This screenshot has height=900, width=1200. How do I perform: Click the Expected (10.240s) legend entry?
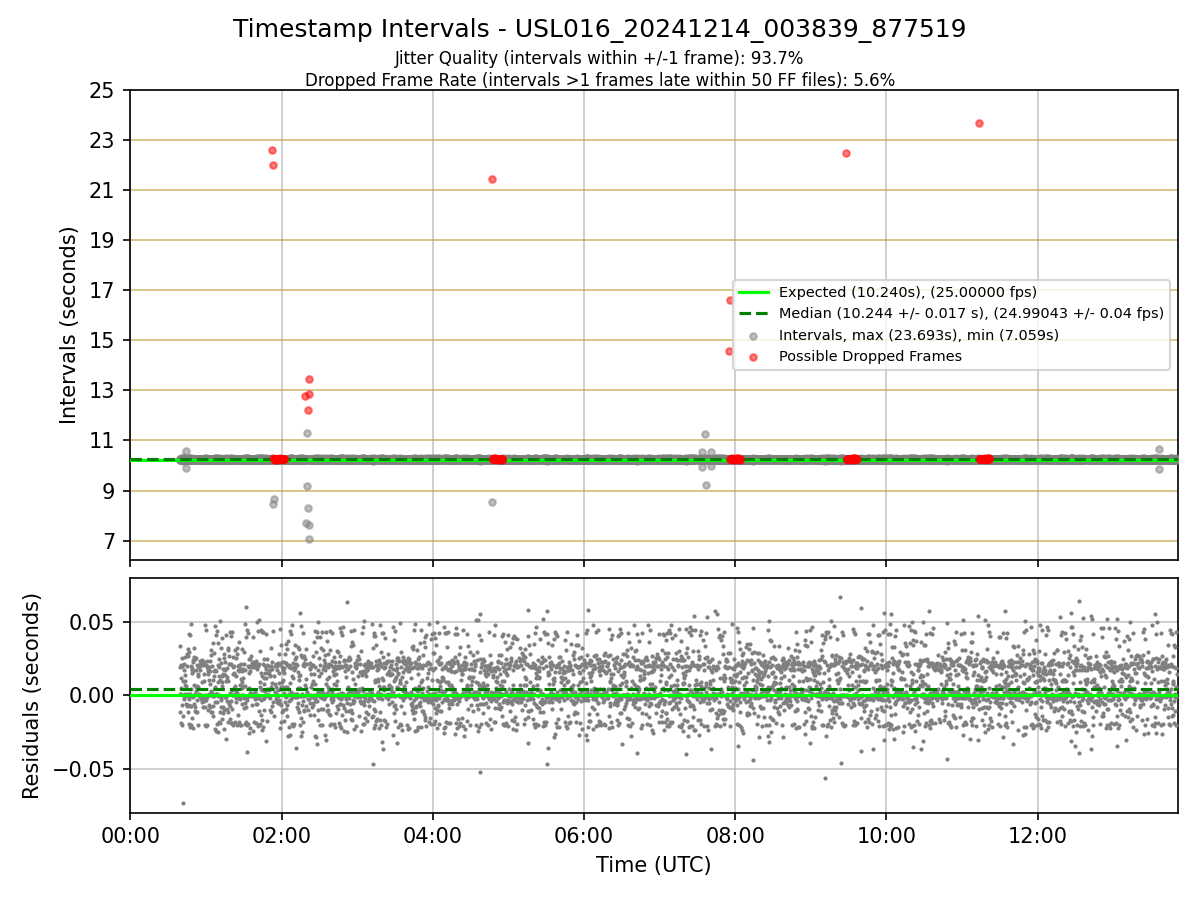click(x=907, y=292)
